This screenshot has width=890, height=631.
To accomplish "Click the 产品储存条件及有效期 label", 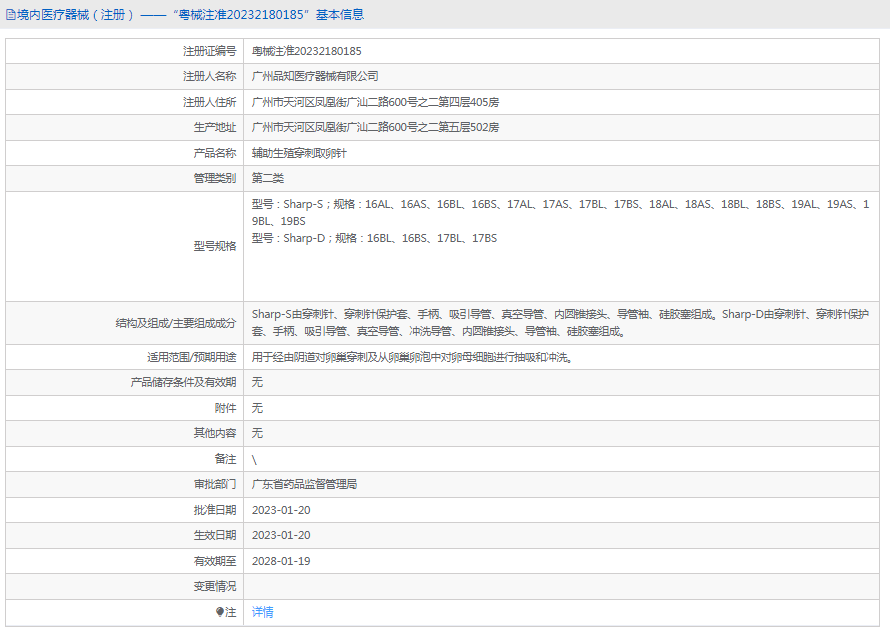I will [183, 382].
